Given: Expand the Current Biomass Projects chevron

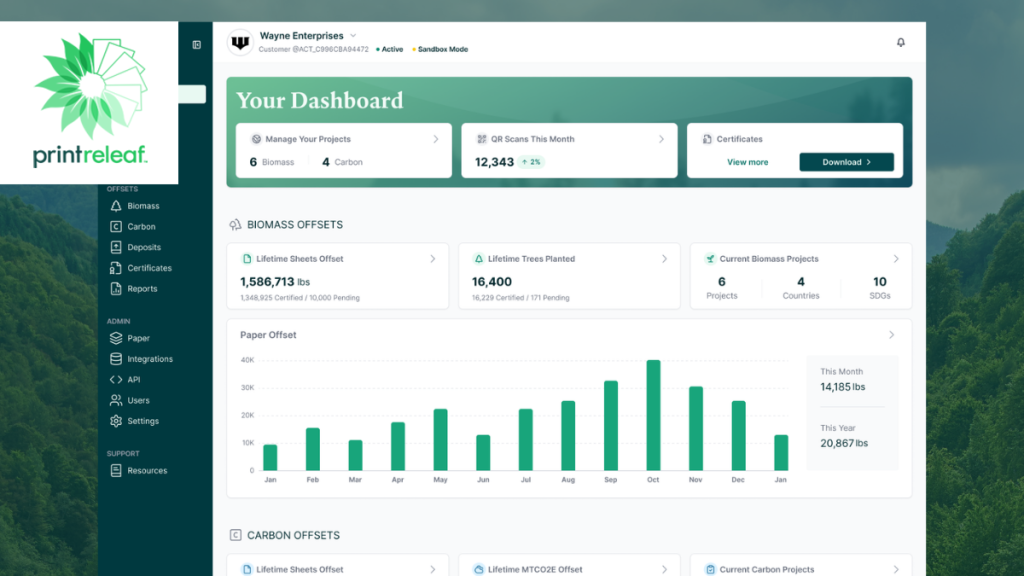Looking at the screenshot, I should click(x=896, y=259).
